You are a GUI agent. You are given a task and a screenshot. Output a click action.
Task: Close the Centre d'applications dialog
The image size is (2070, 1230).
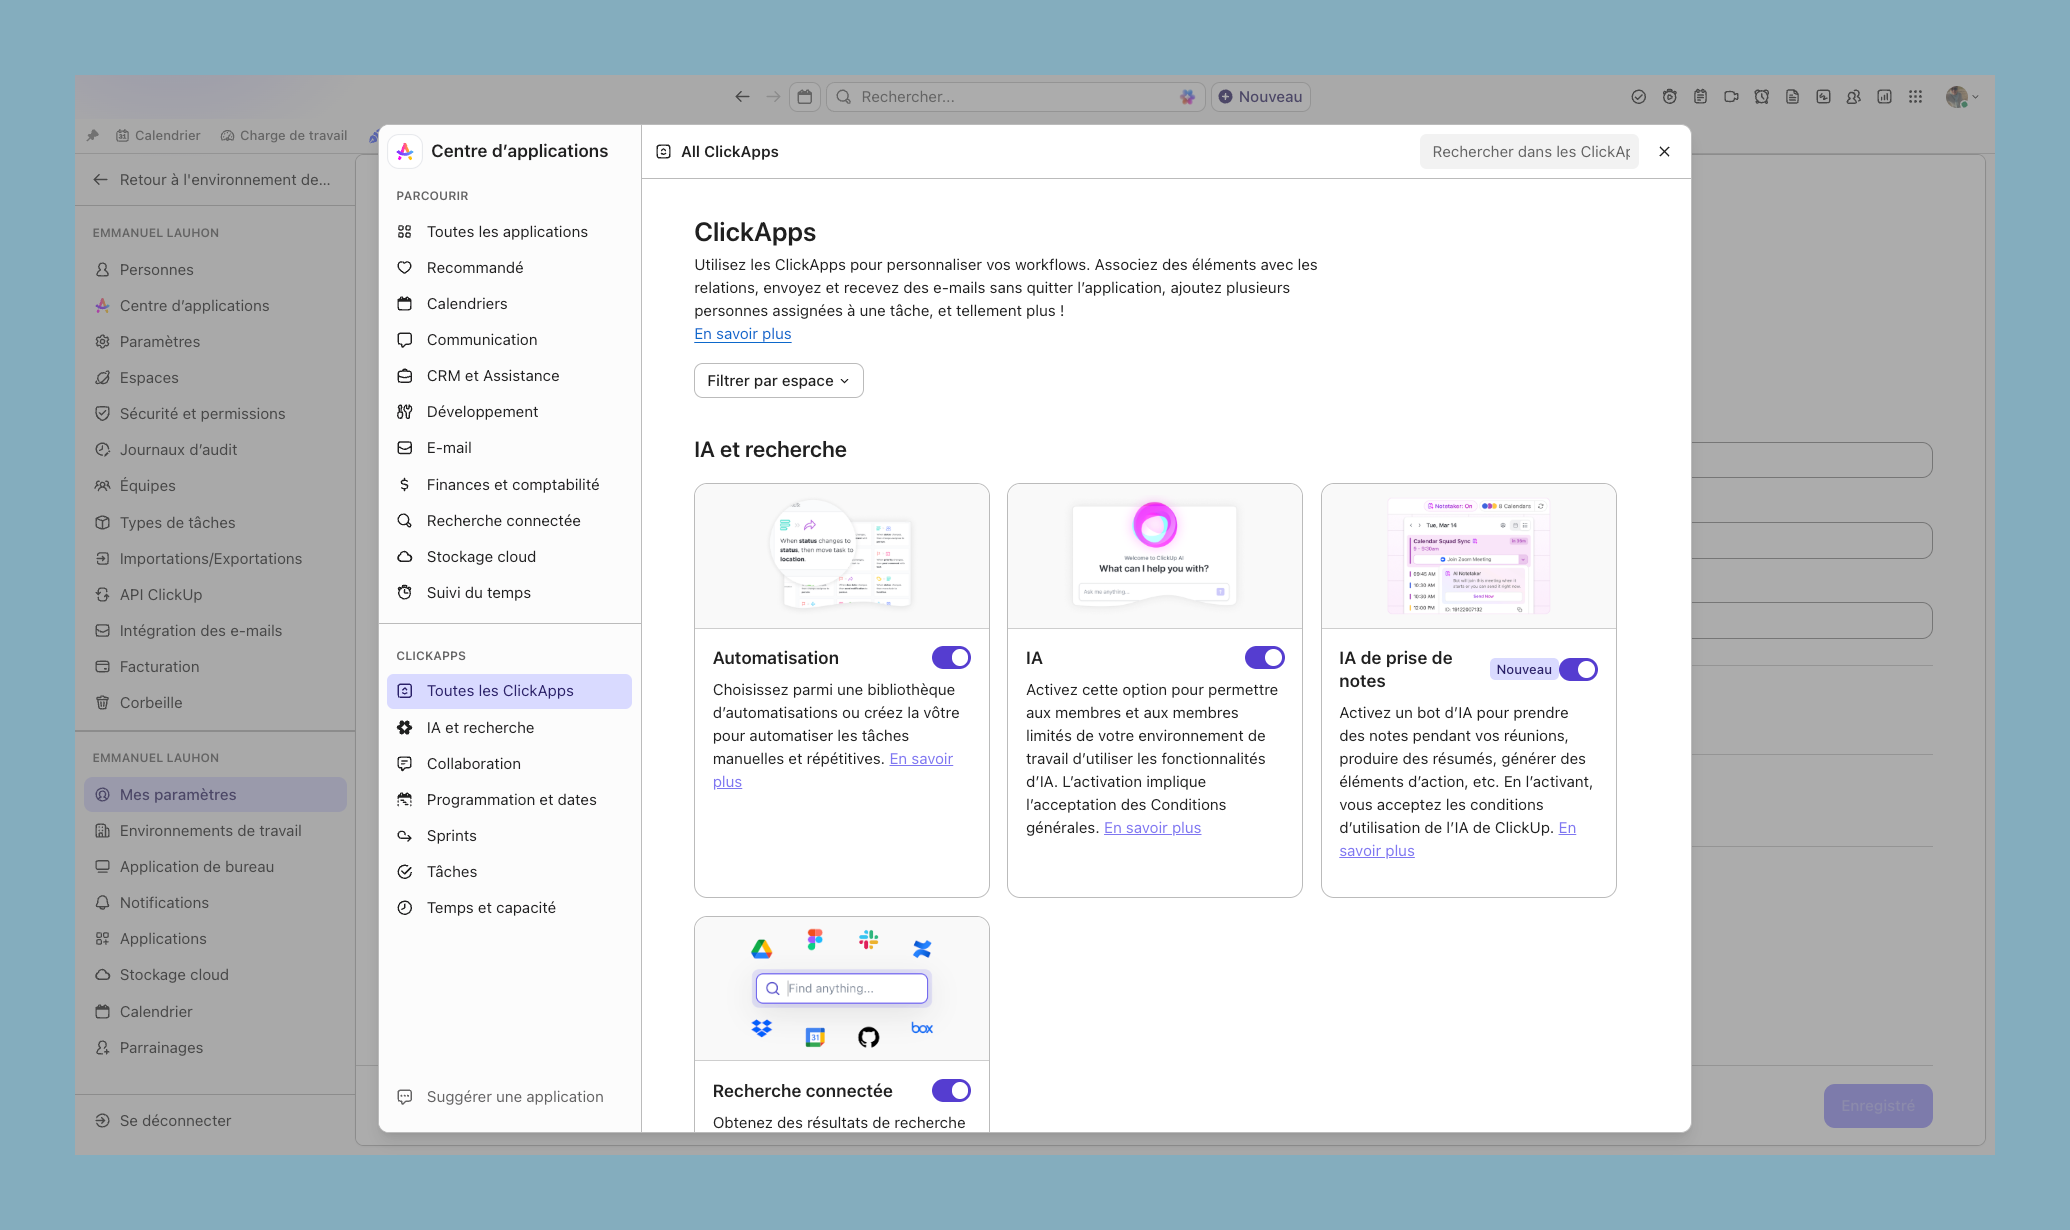pyautogui.click(x=1664, y=151)
